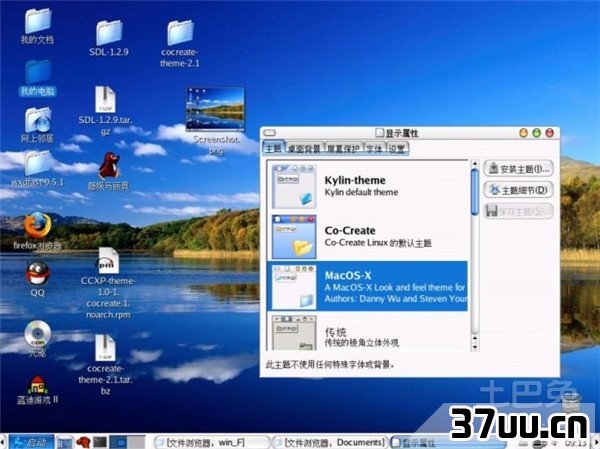
Task: Select the SDL-1.2.9.tar.gz archive file
Action: pos(106,100)
